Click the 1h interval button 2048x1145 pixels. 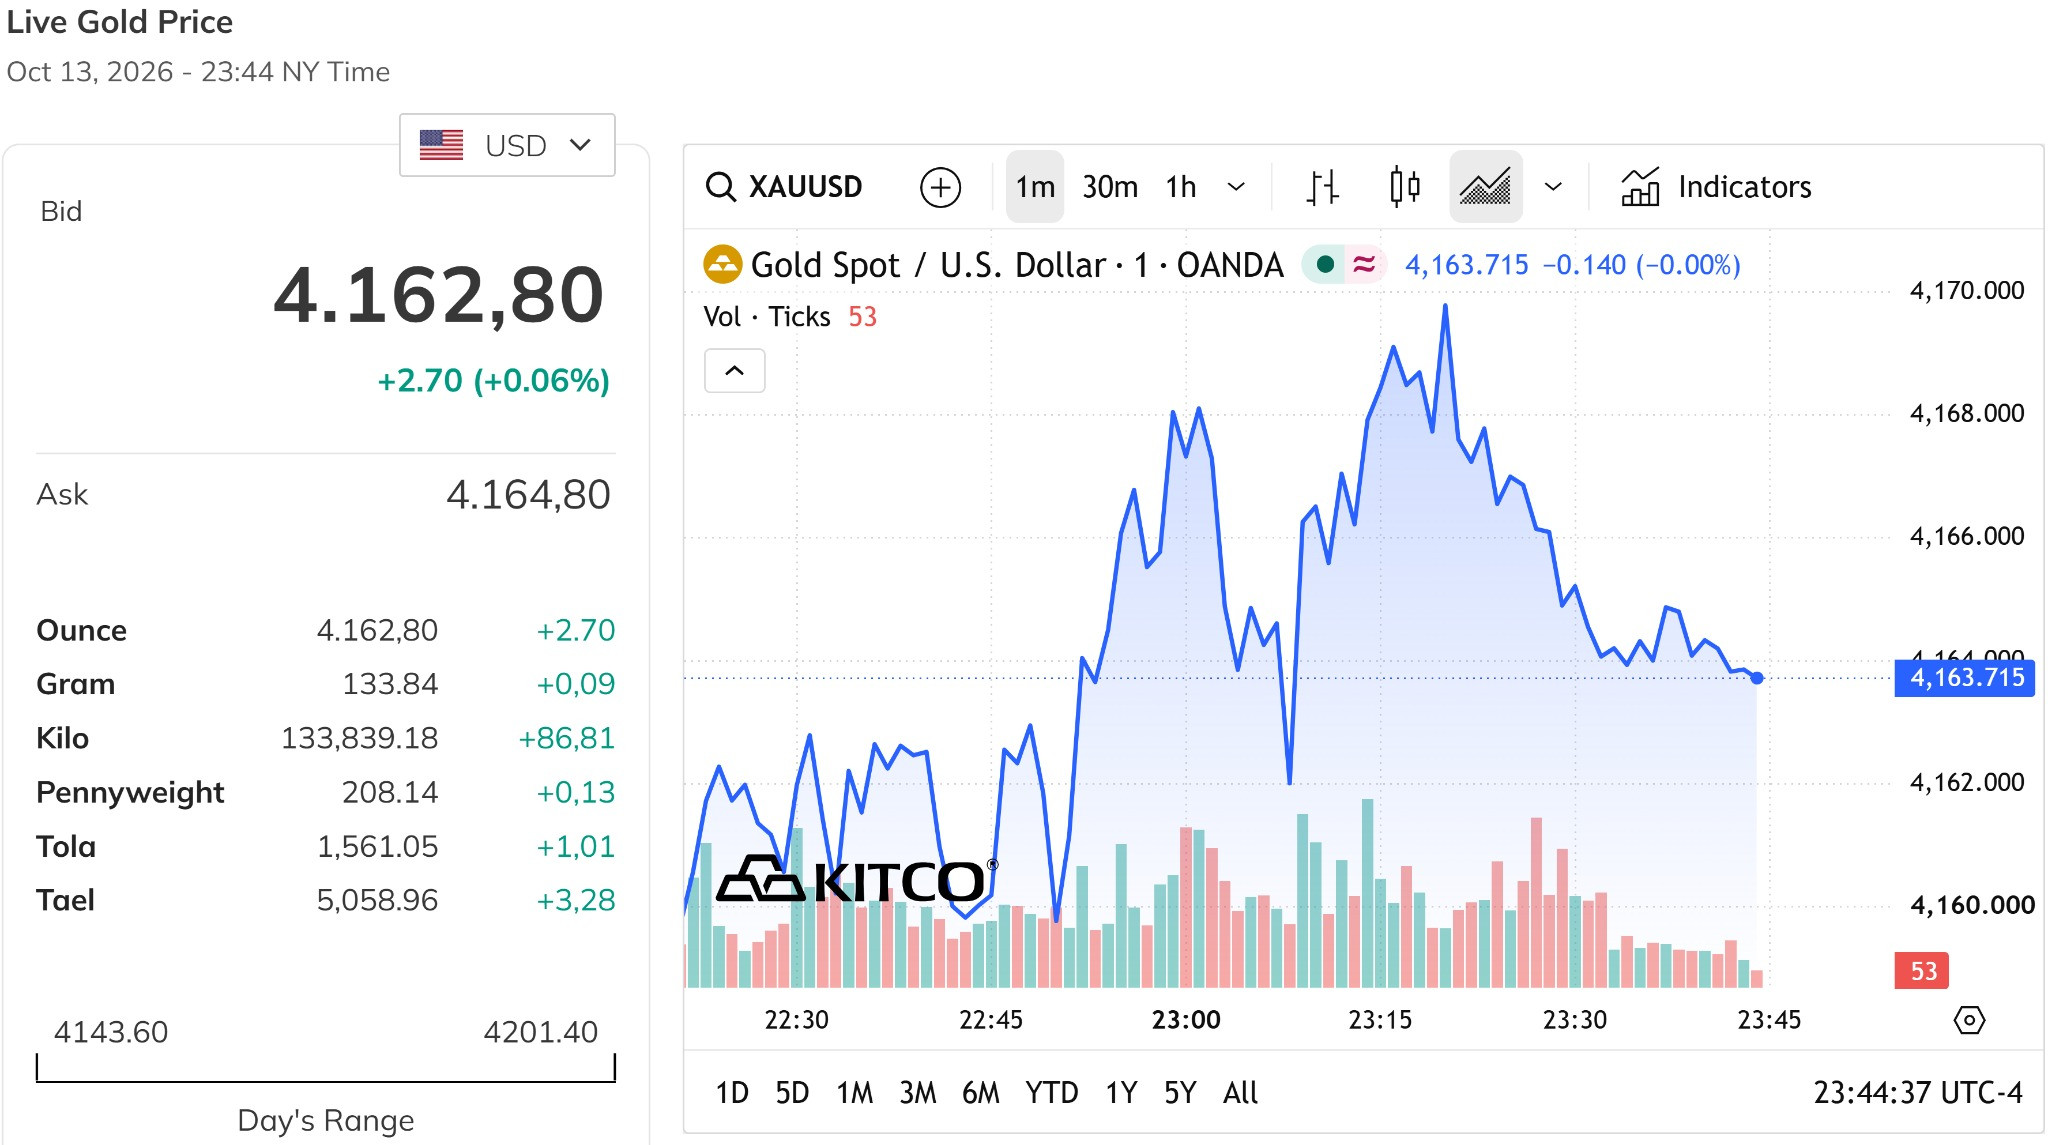pos(1181,187)
